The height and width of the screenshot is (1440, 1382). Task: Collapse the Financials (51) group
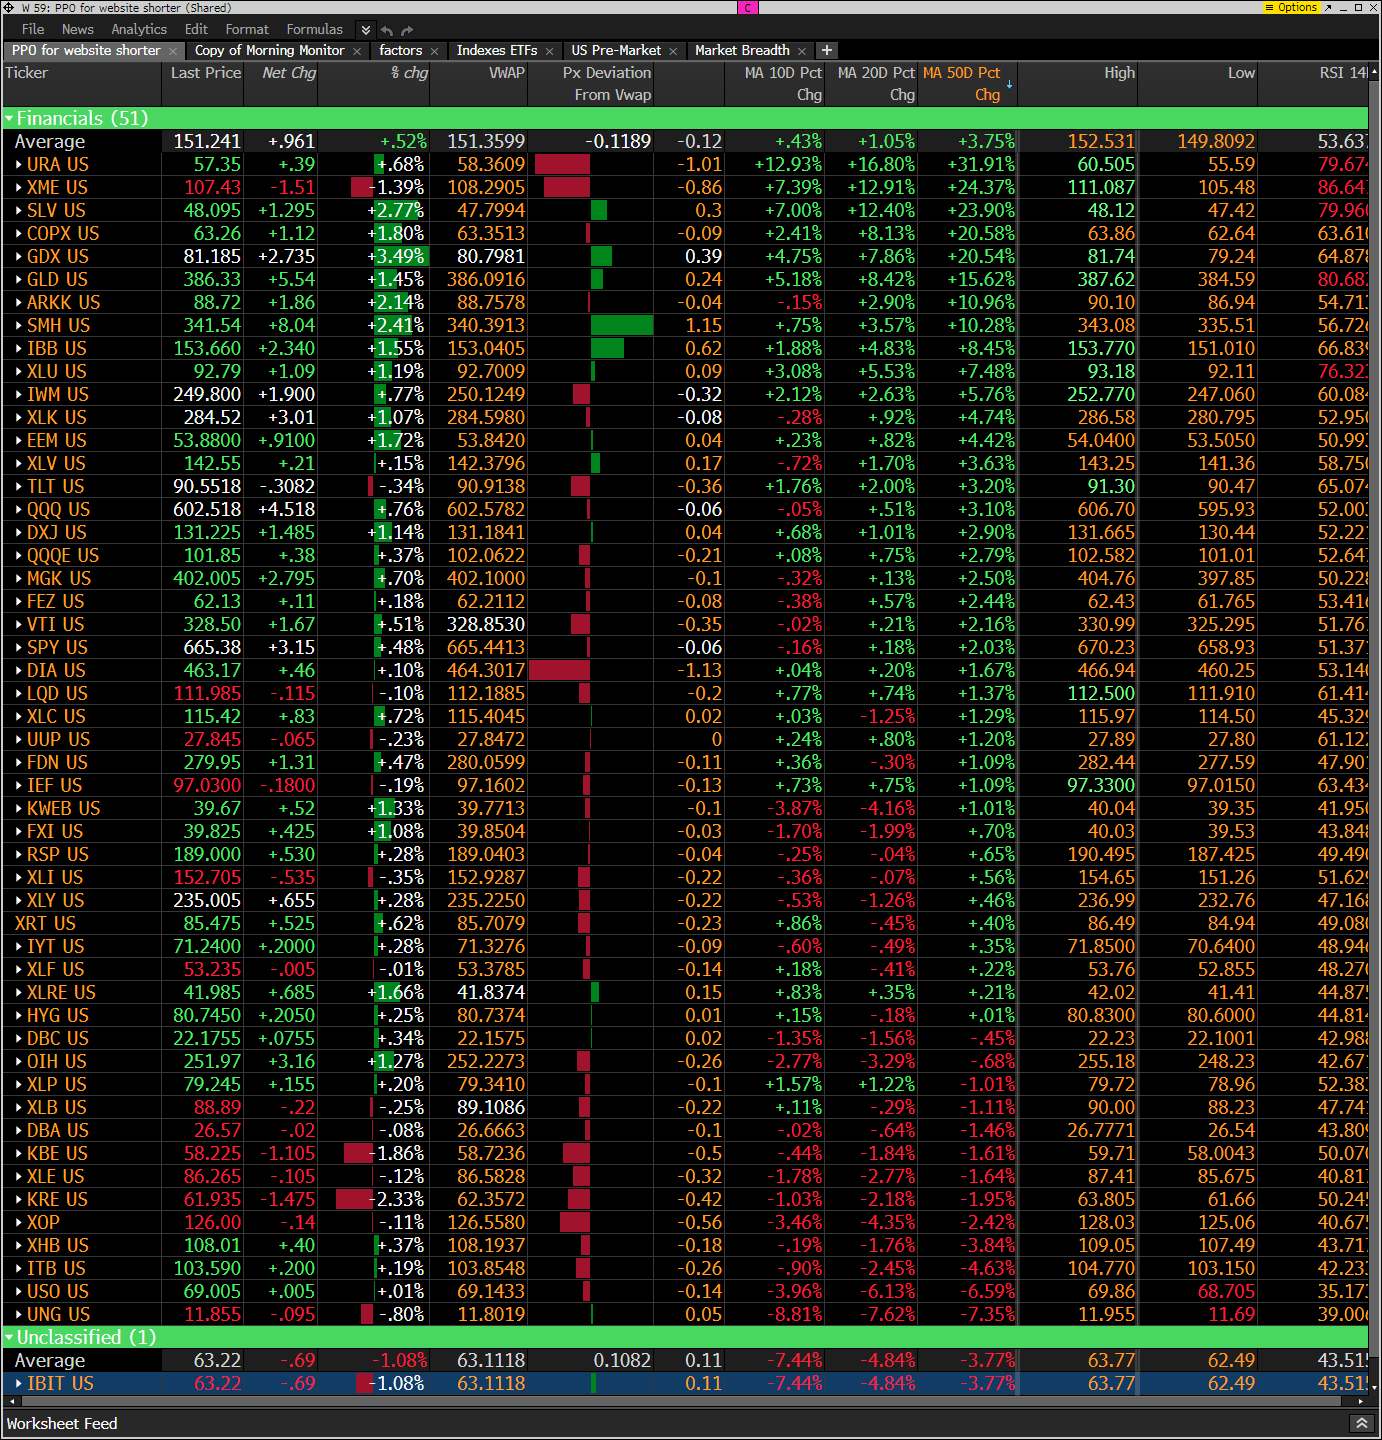point(10,119)
